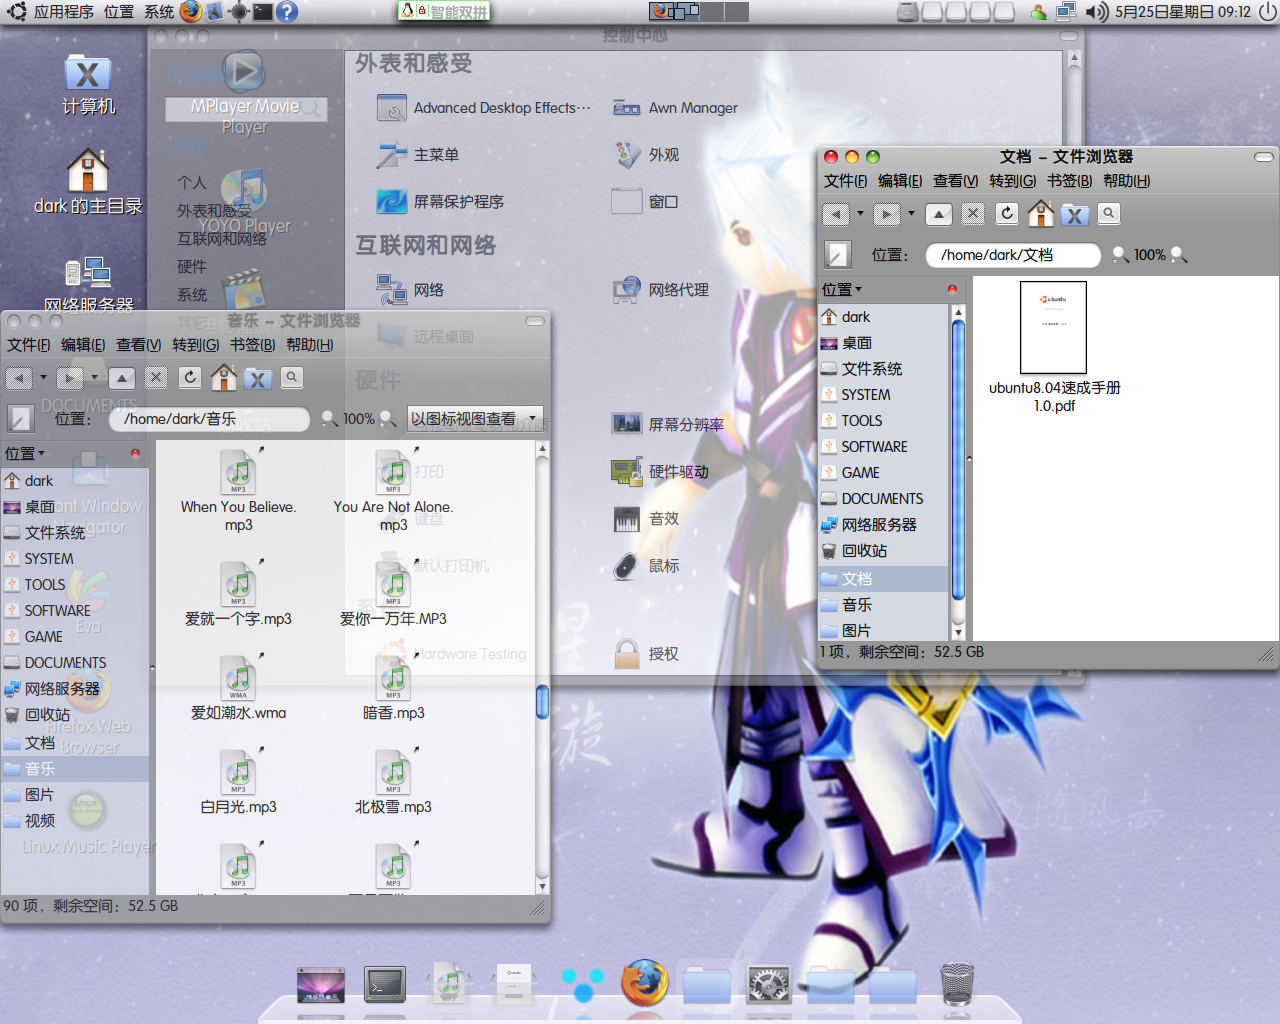Toggle the location edit button in 文档 browser

point(838,254)
